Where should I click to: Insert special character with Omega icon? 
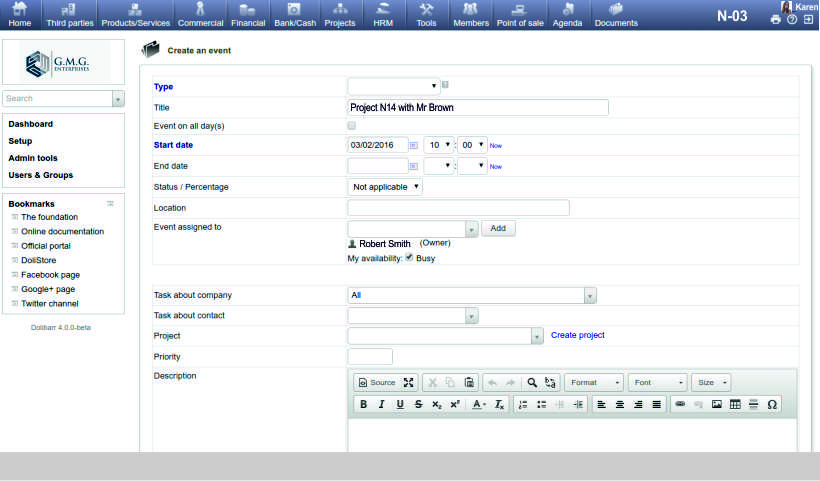point(772,404)
